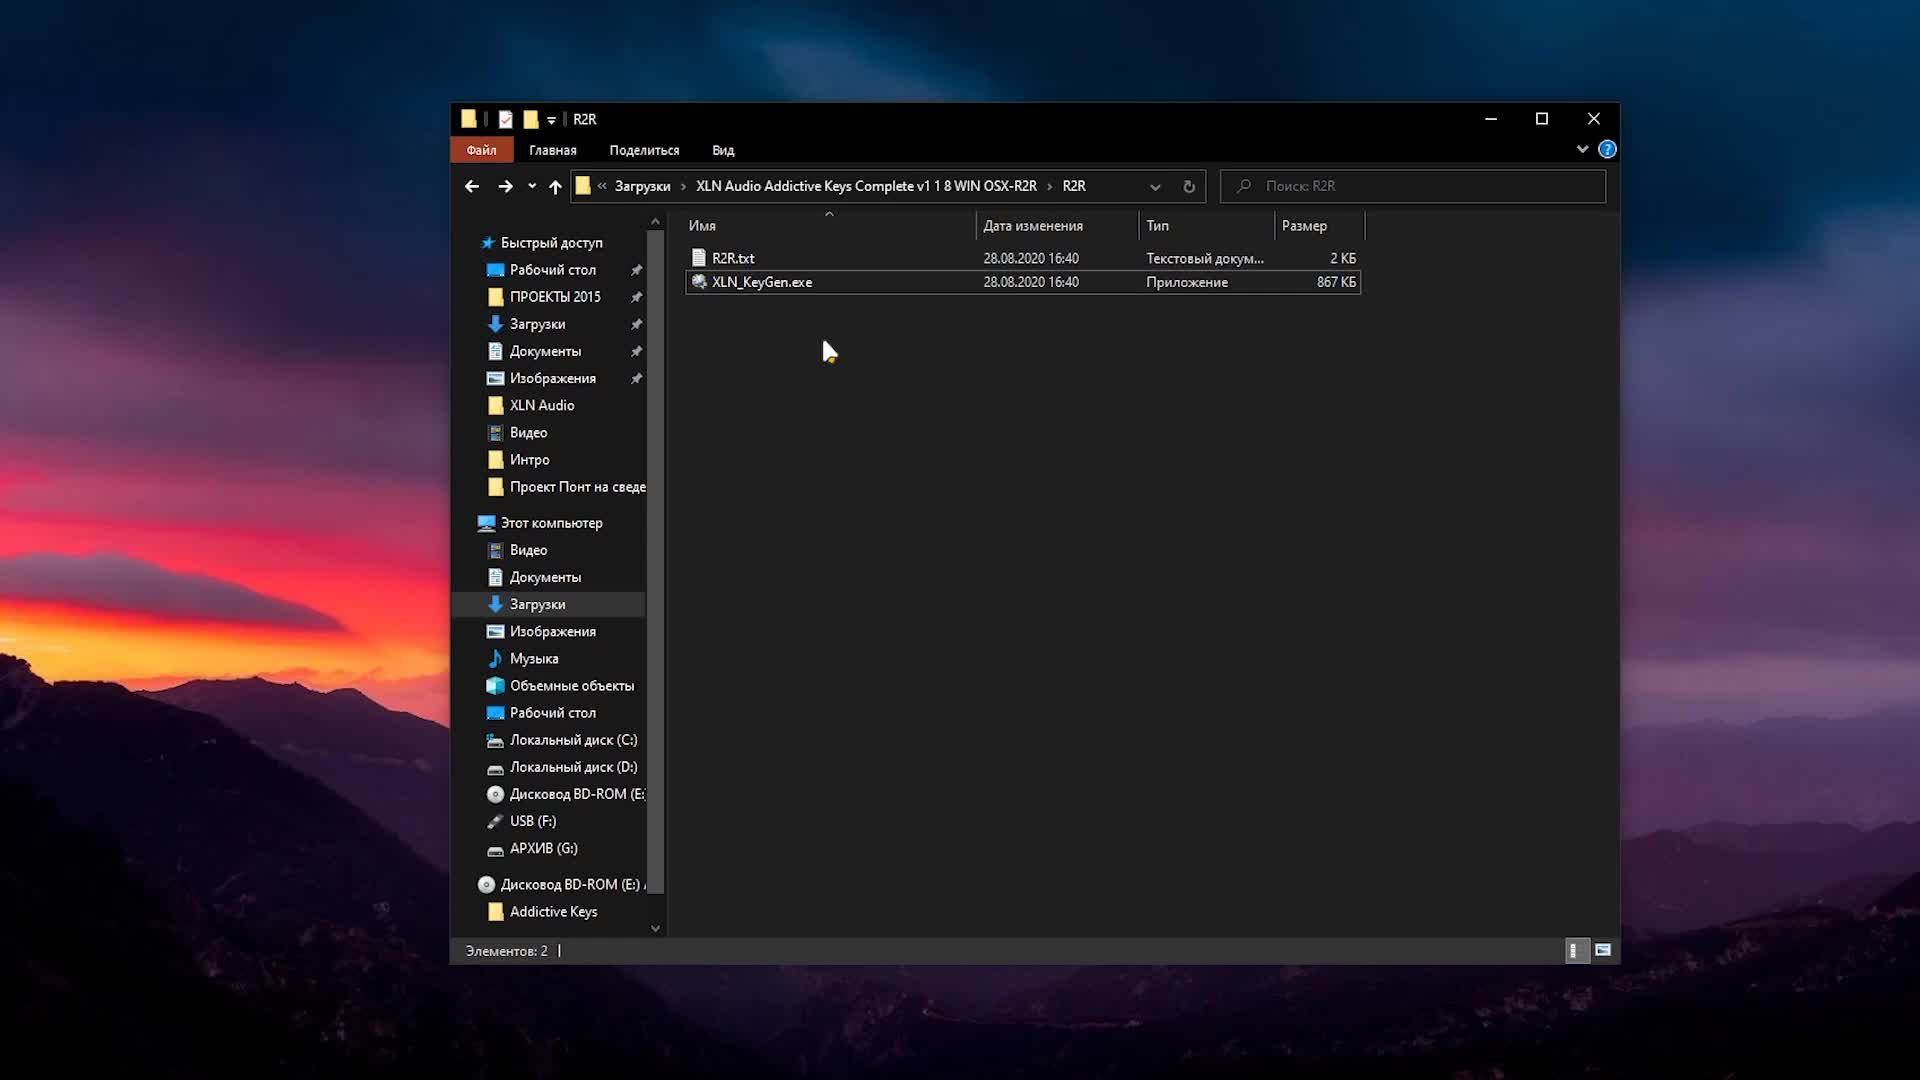Open R2R.txt text document
1920x1080 pixels.
pyautogui.click(x=732, y=257)
